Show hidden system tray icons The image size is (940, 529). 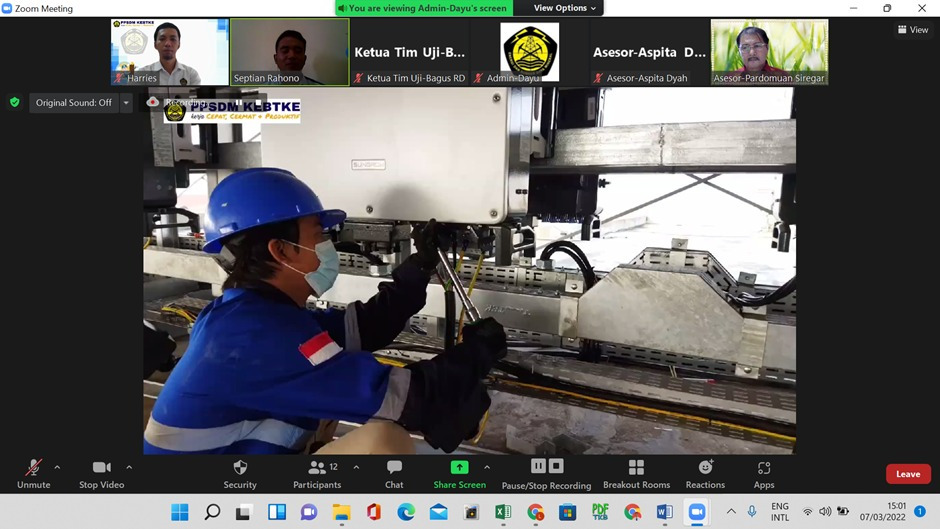(x=731, y=512)
